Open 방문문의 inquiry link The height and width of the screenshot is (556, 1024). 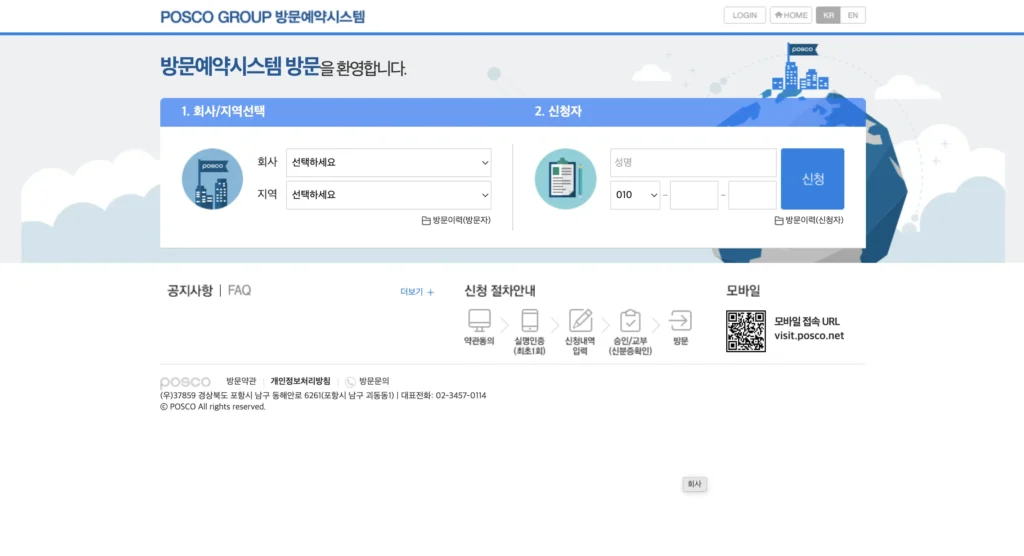pyautogui.click(x=374, y=381)
